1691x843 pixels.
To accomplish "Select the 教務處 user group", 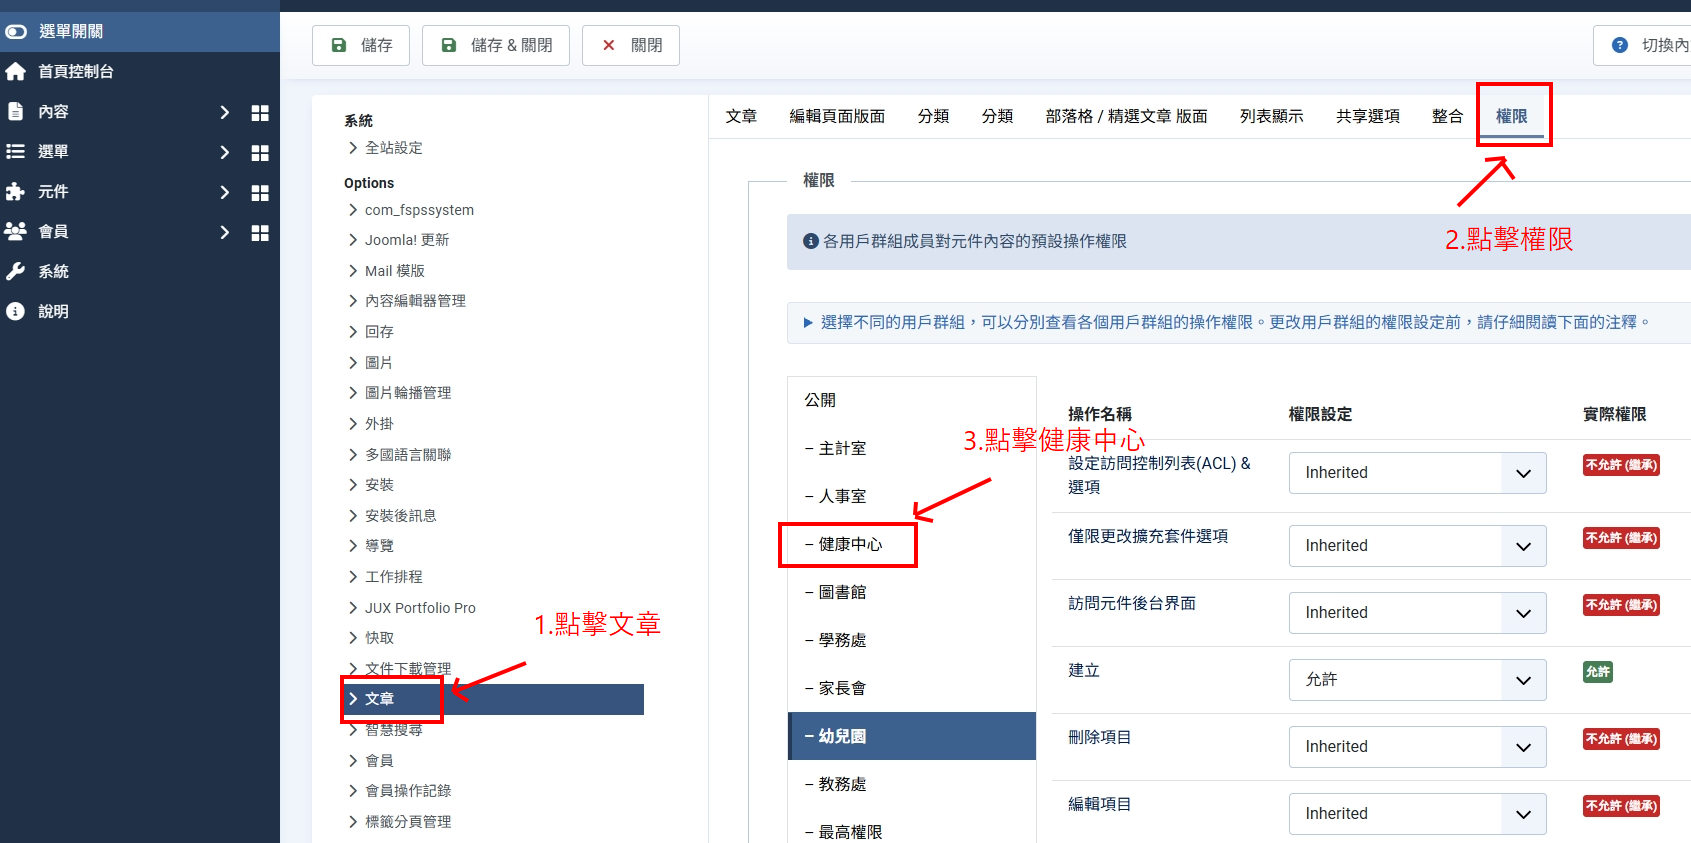I will 912,784.
